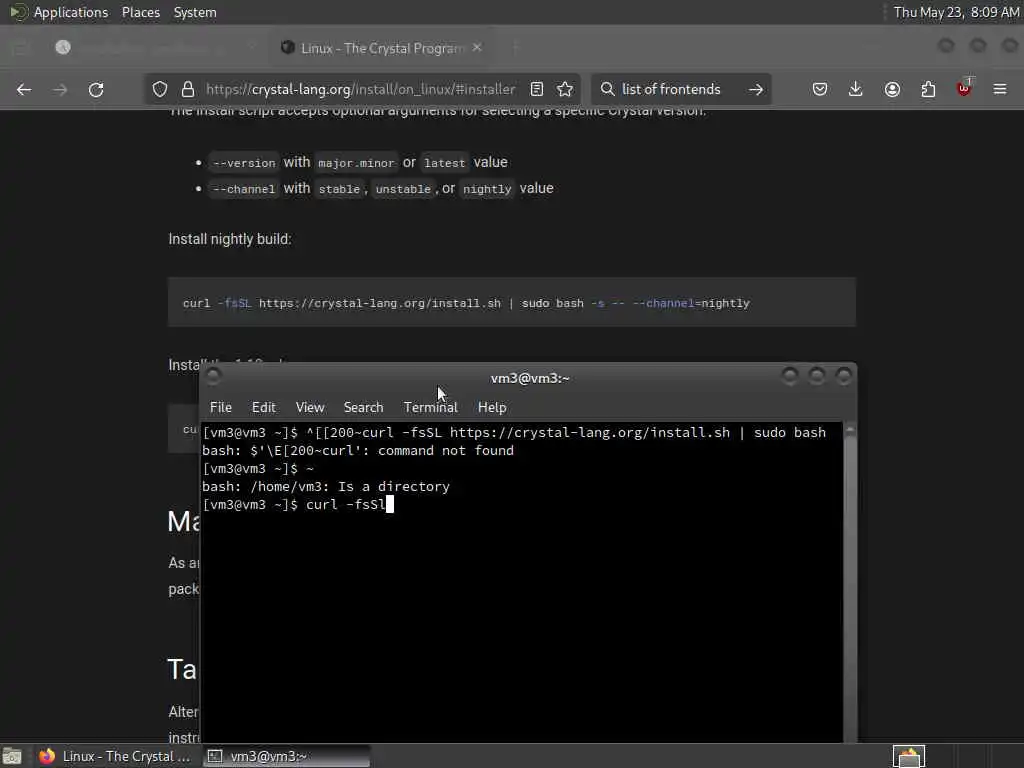Viewport: 1024px width, 768px height.
Task: Click the '--version' code text
Action: click(x=244, y=163)
